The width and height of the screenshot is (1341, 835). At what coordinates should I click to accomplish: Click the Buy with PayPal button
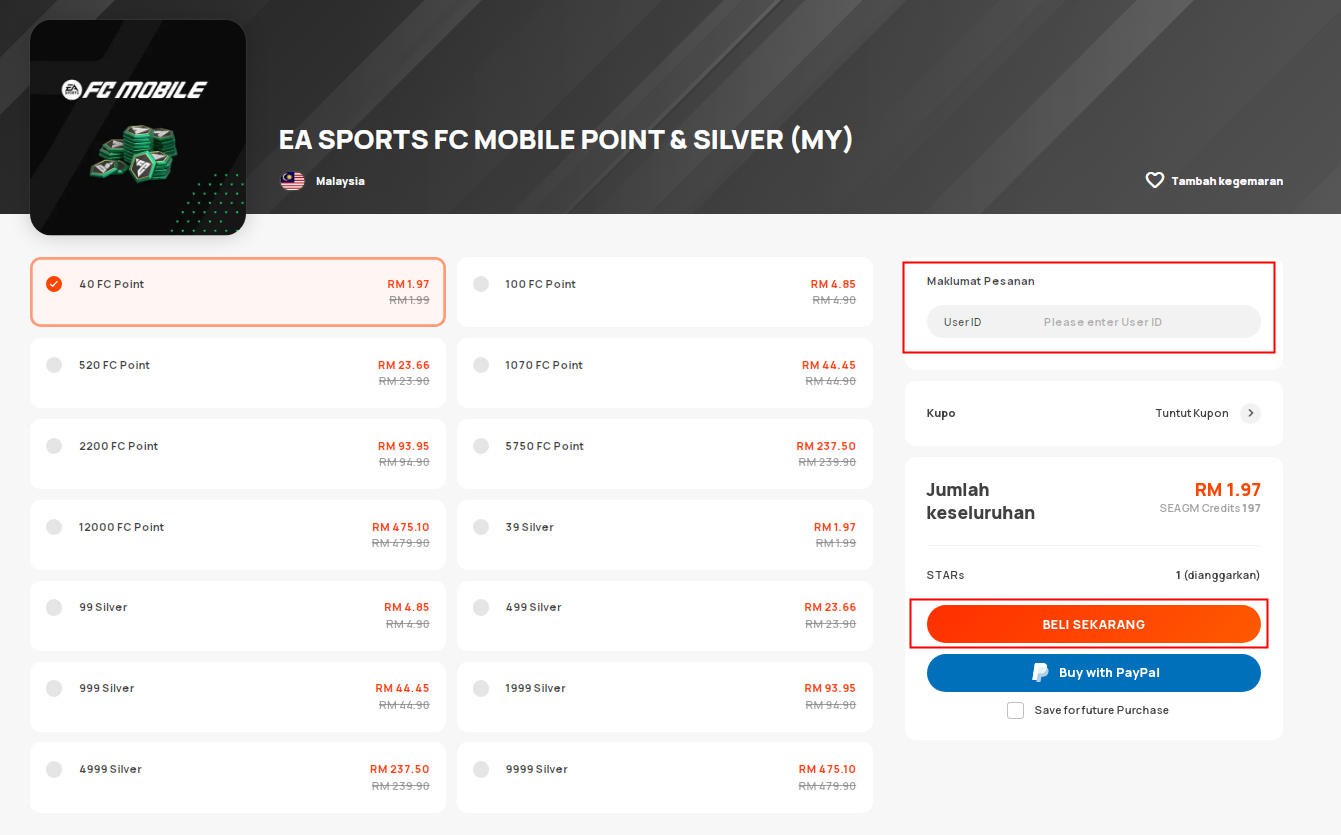(1093, 673)
